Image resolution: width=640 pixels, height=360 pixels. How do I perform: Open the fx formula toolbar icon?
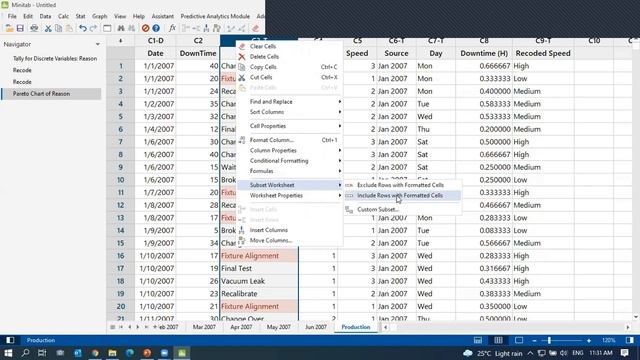tap(172, 28)
